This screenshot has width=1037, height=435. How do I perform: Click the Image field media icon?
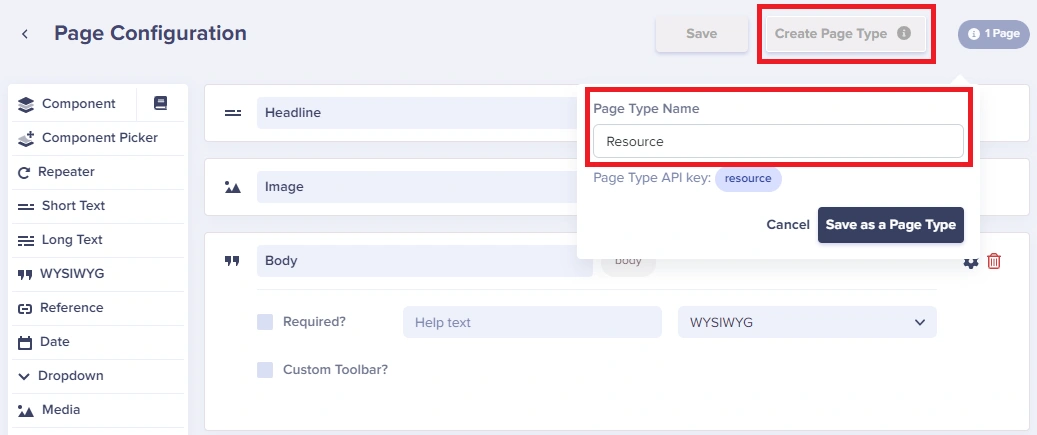(233, 187)
